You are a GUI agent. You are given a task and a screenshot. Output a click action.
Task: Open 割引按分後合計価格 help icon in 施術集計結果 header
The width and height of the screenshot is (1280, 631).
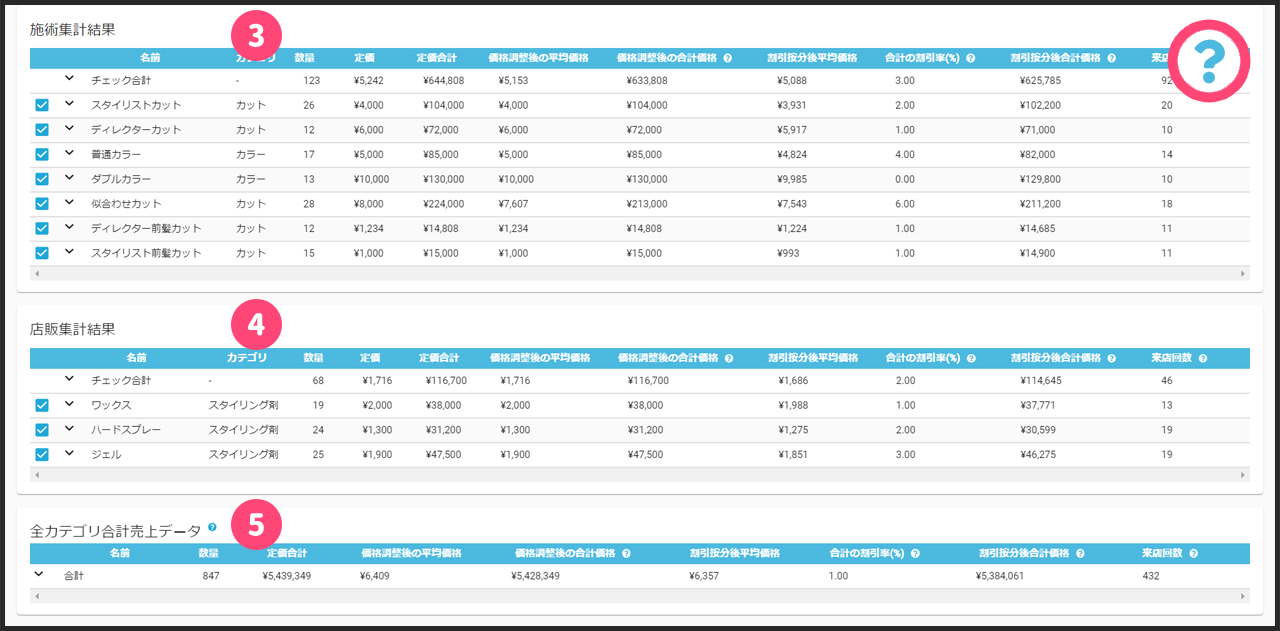click(x=1112, y=58)
